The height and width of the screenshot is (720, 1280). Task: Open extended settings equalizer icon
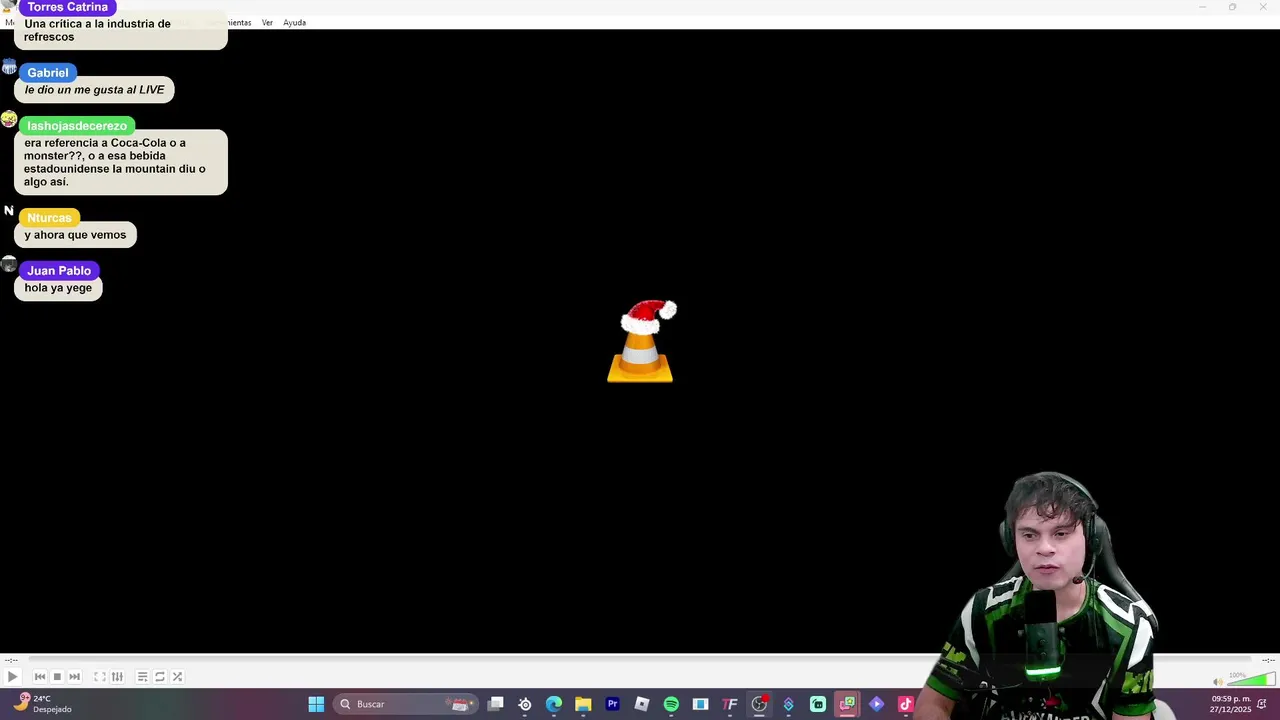click(x=117, y=677)
